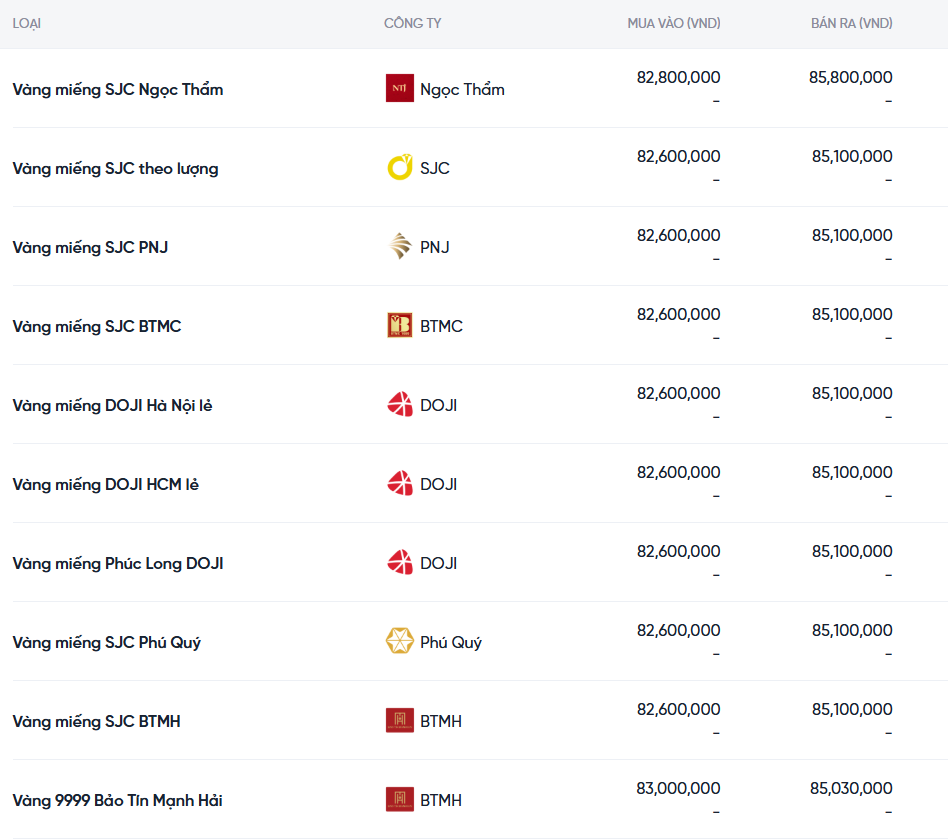Click sell price 85,100,000 in DOJI HCM row

coord(852,472)
